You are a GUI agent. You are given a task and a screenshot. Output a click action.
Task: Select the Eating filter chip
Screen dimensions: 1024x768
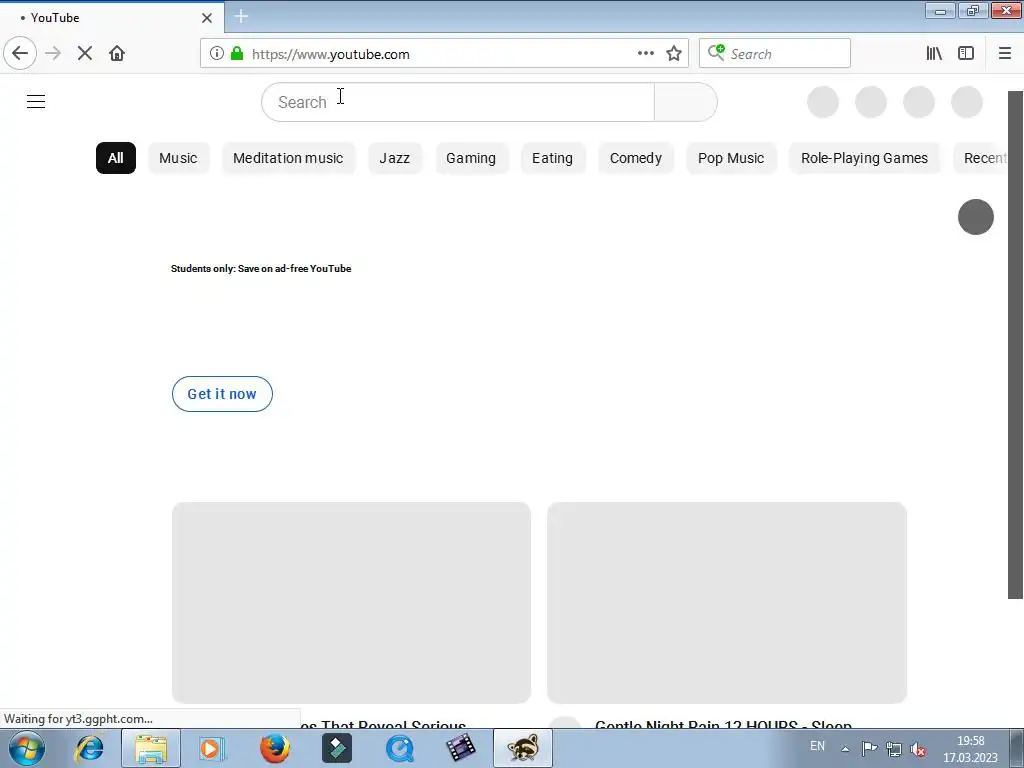point(552,158)
